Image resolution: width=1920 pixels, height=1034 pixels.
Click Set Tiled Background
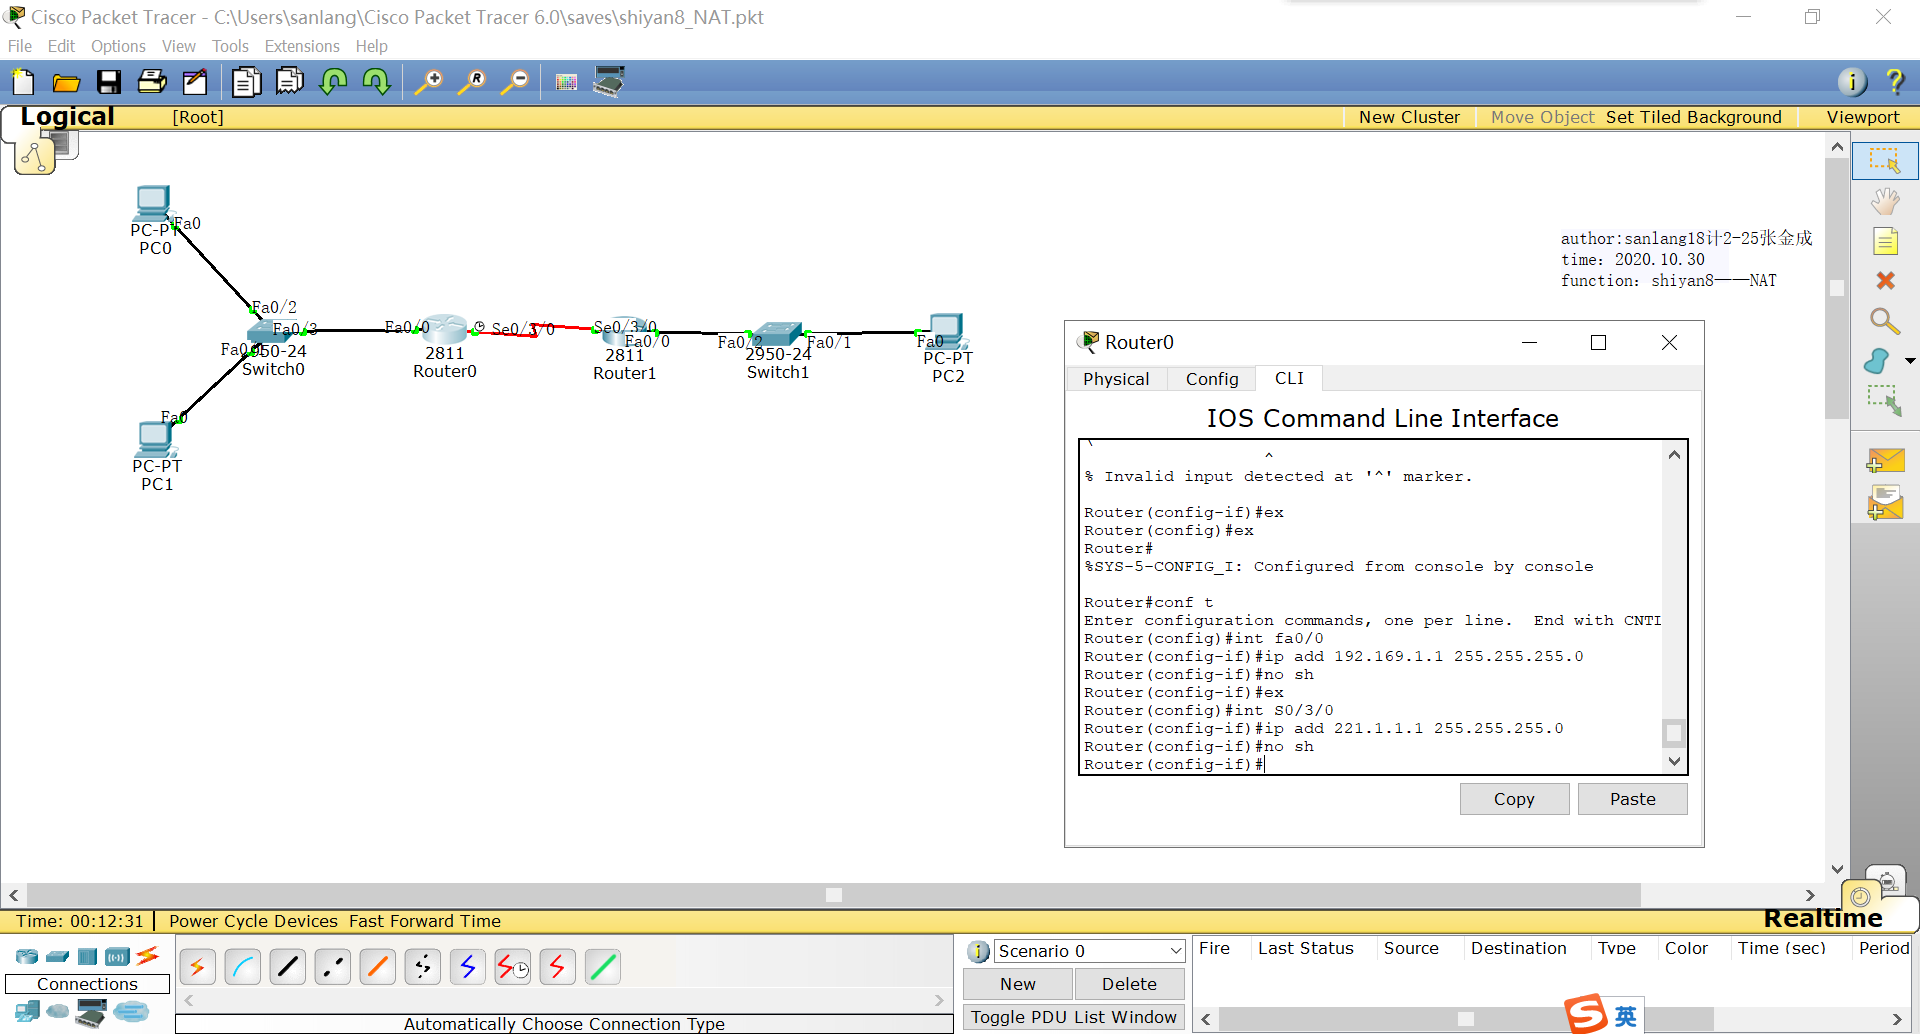pyautogui.click(x=1693, y=117)
